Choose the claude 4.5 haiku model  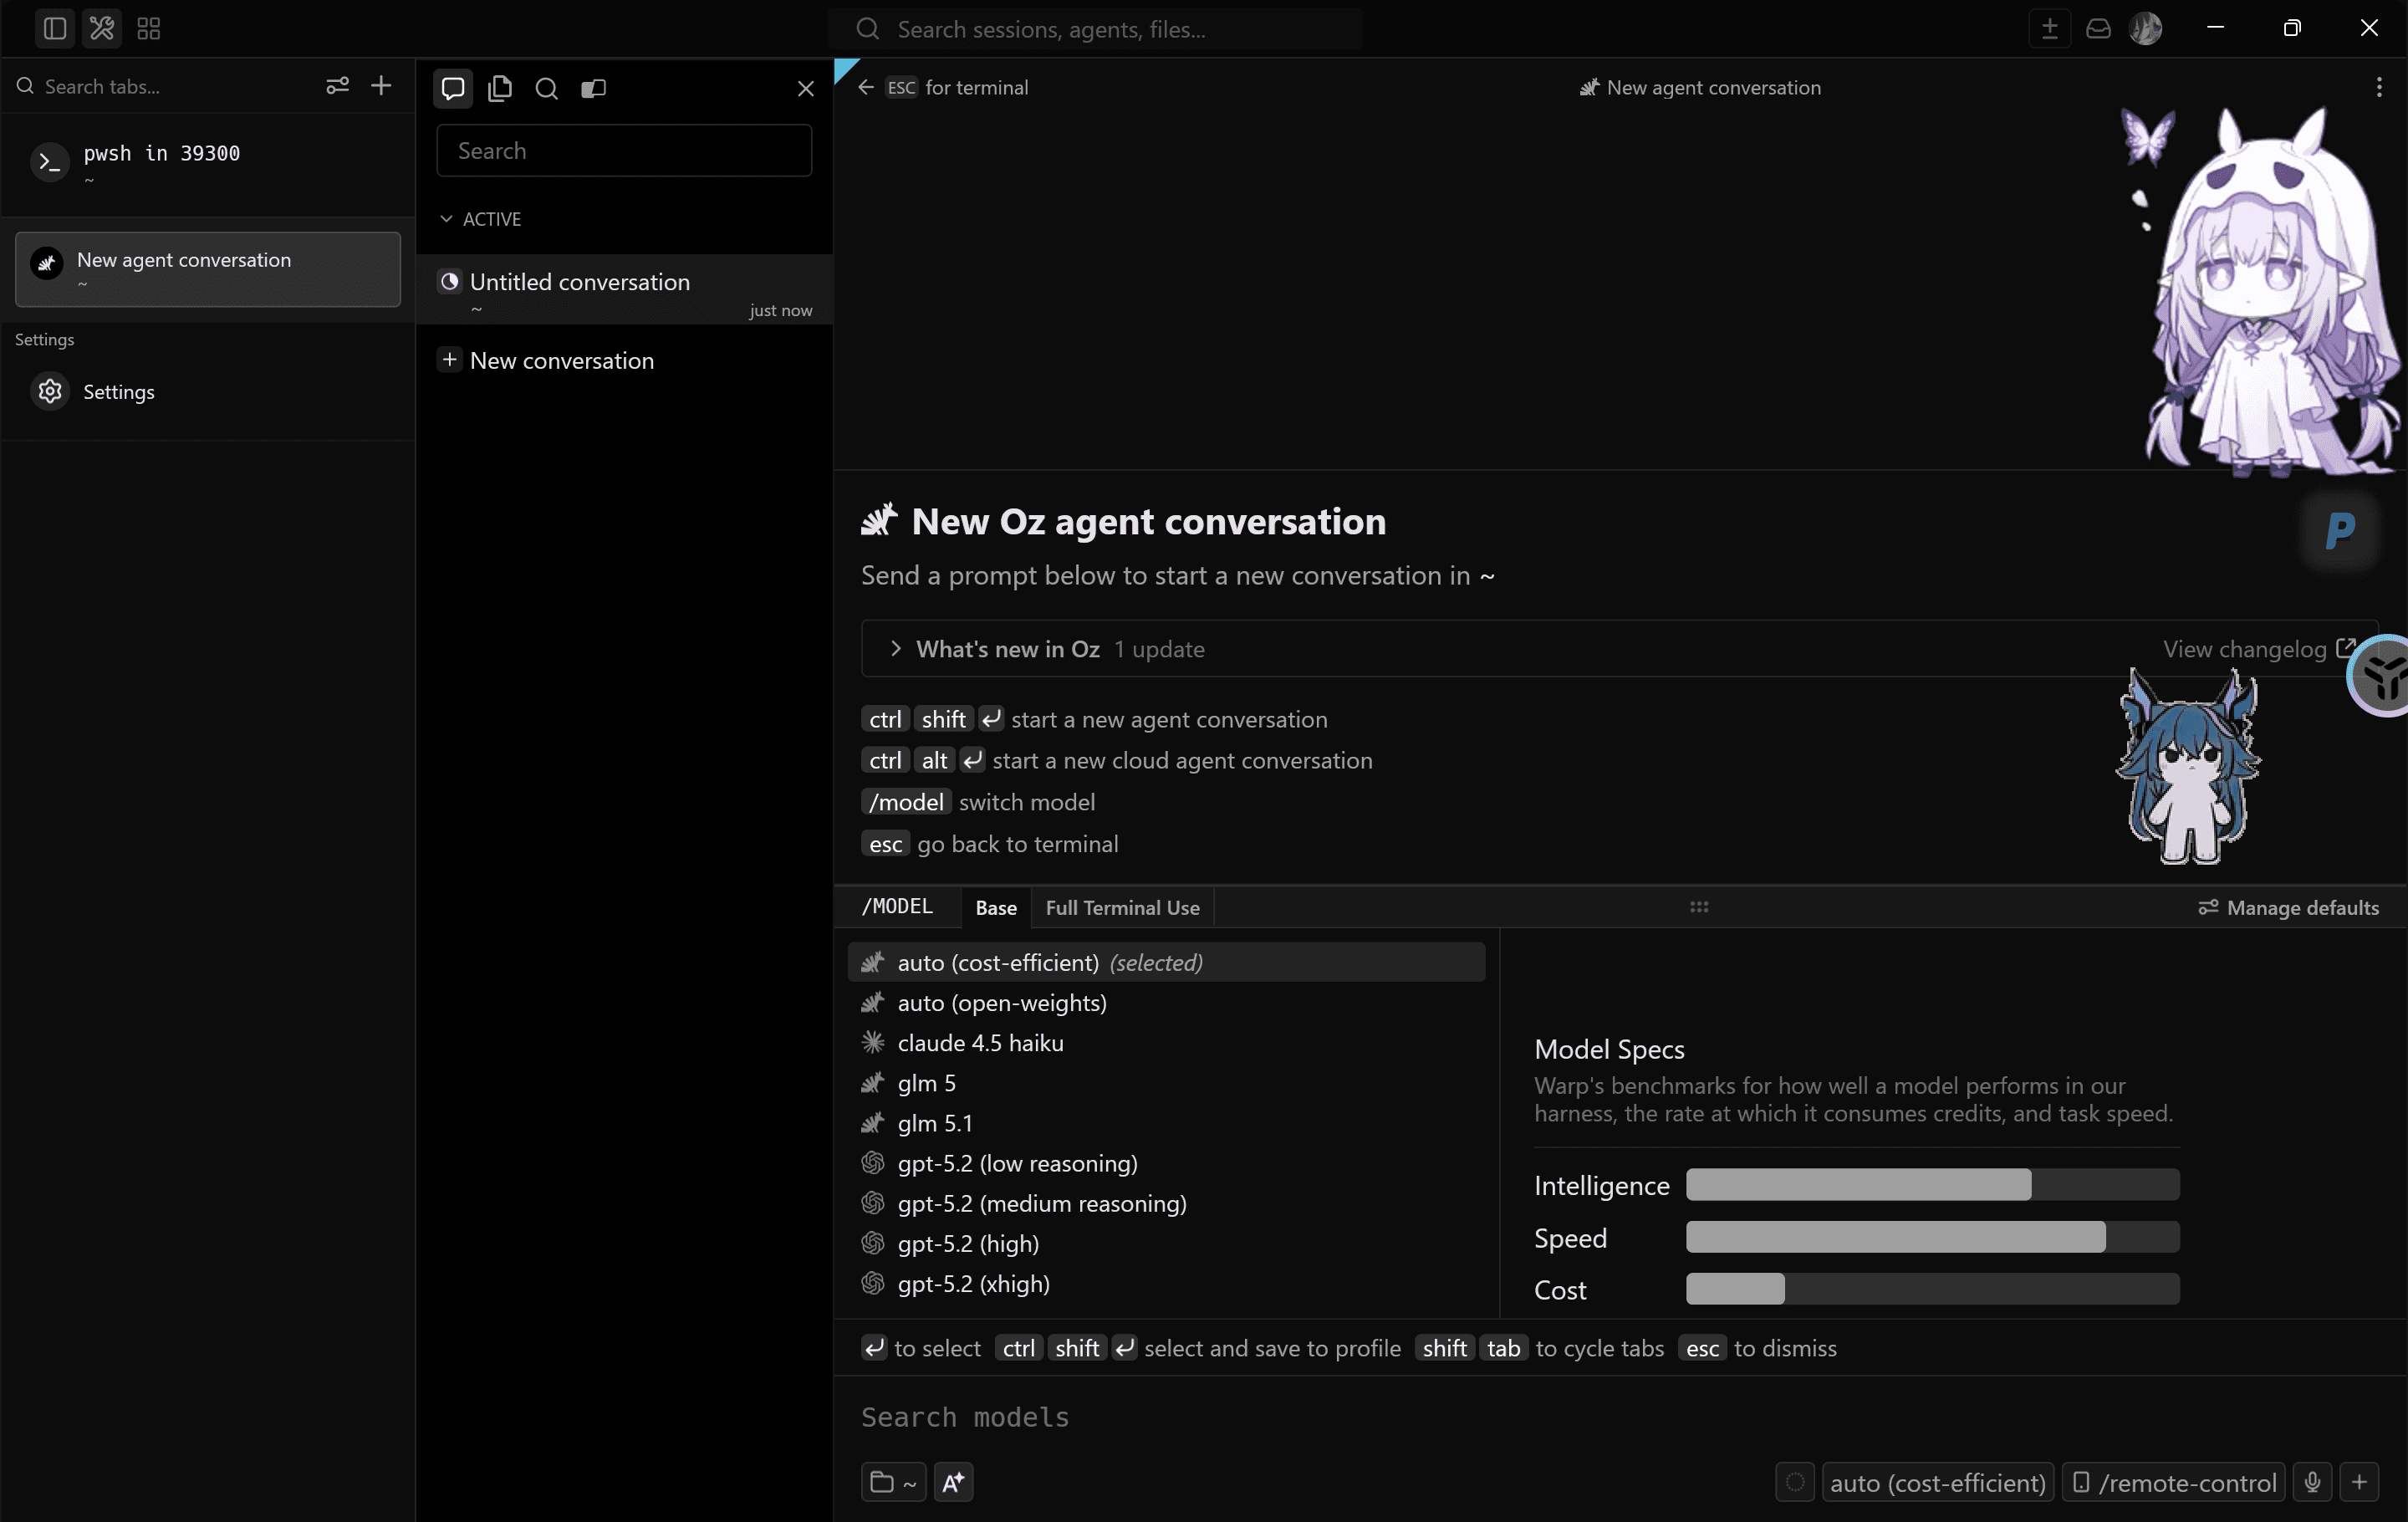click(x=1166, y=1042)
